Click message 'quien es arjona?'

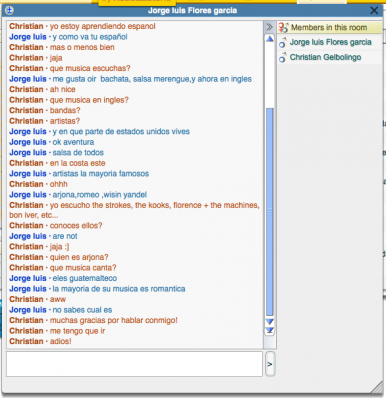coord(79,257)
